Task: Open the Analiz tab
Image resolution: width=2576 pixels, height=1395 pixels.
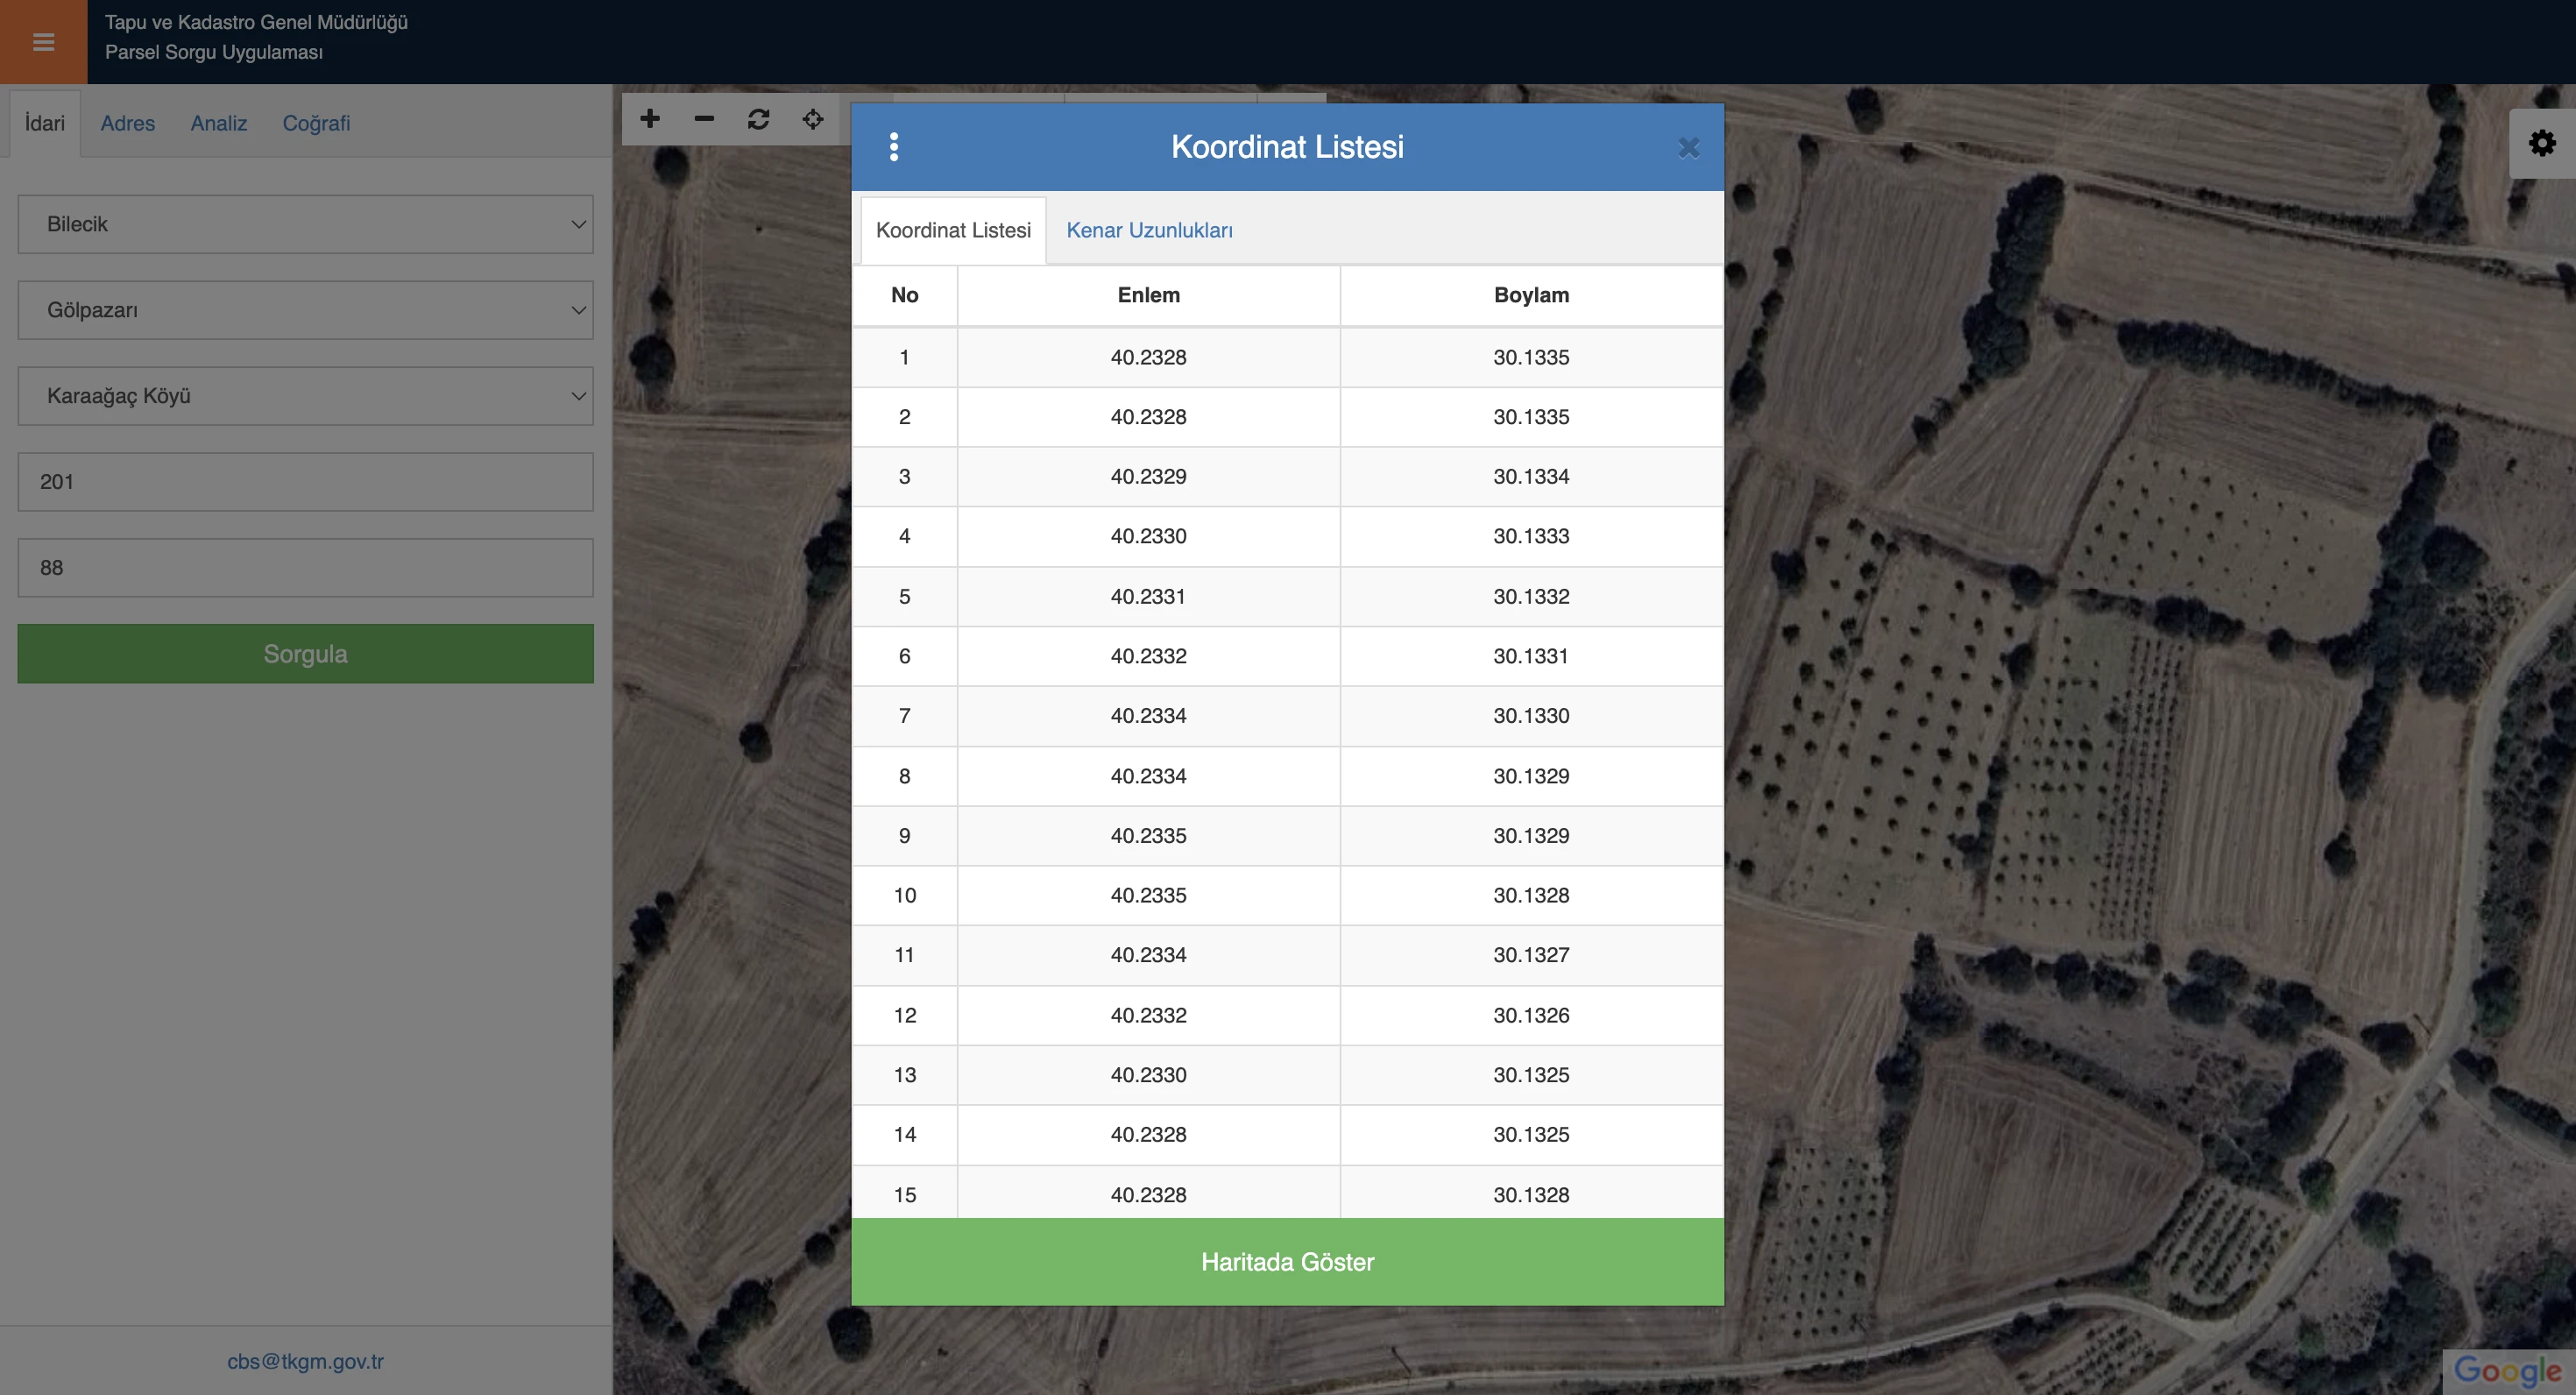Action: point(219,123)
